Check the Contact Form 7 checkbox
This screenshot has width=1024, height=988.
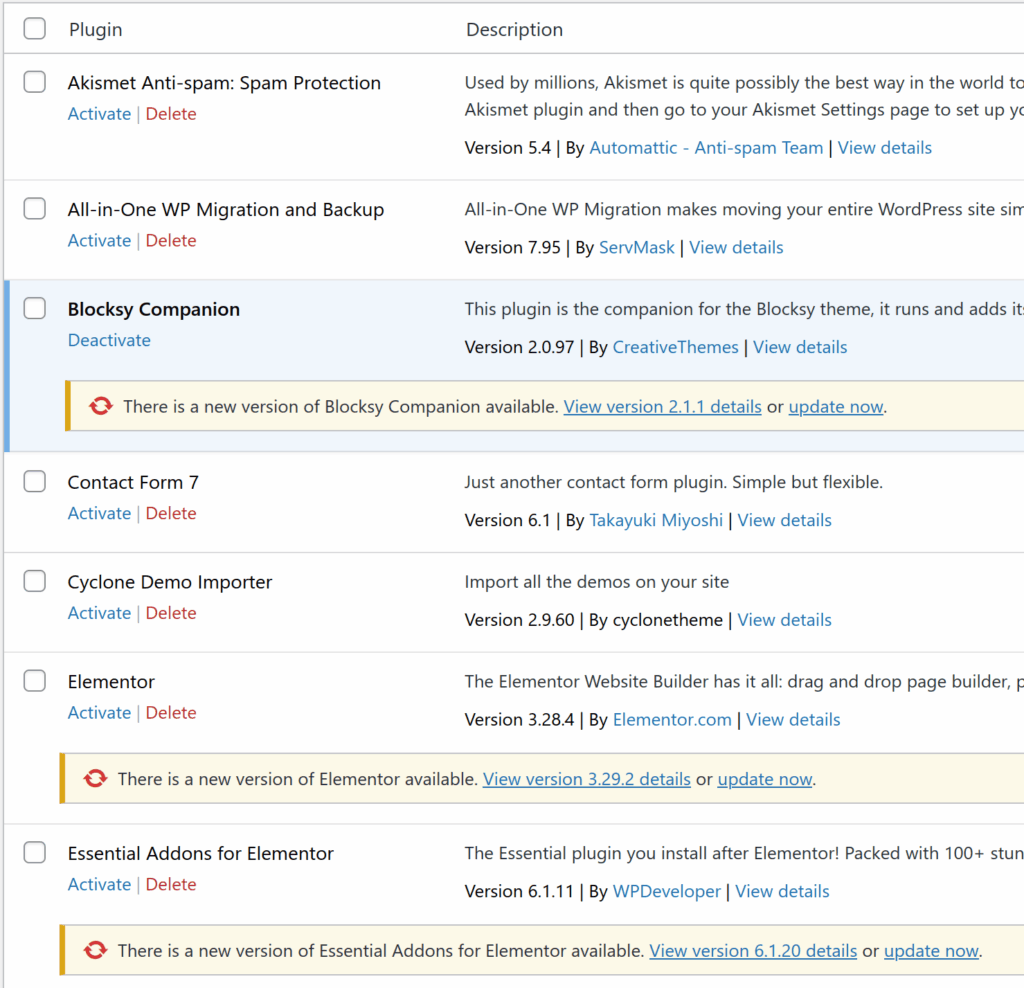click(x=35, y=482)
